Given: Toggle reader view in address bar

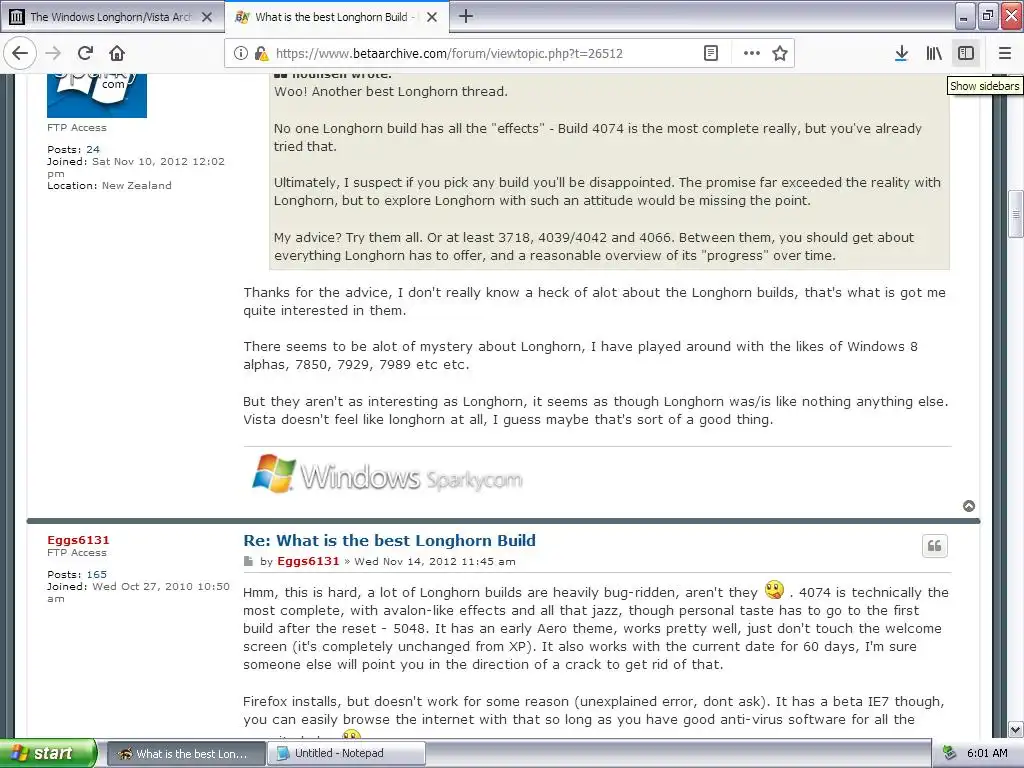Looking at the screenshot, I should pyautogui.click(x=711, y=53).
